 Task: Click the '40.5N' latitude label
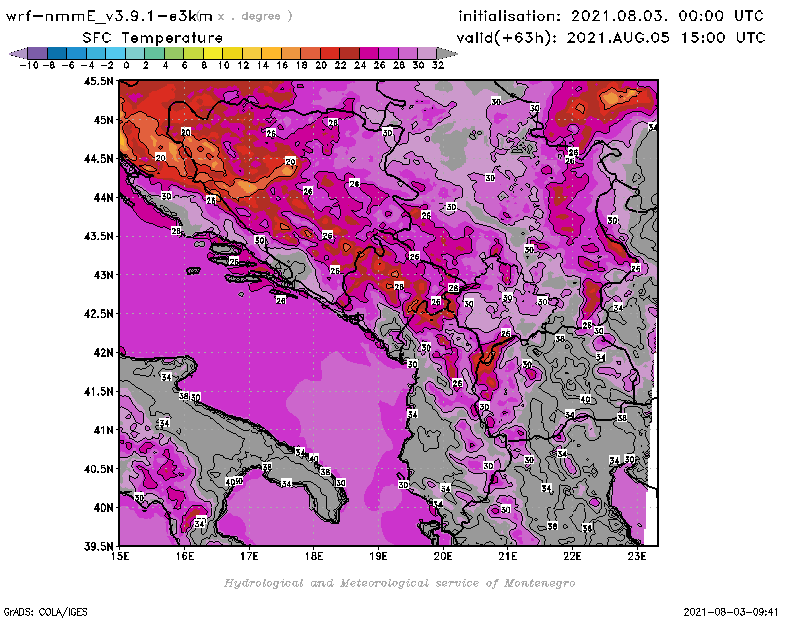pyautogui.click(x=98, y=469)
